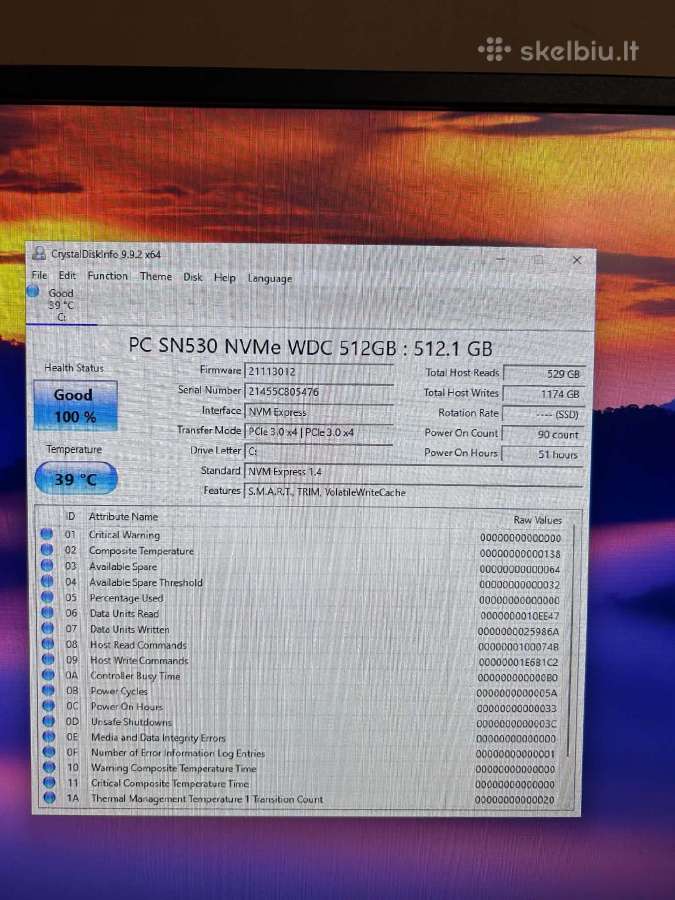Image resolution: width=675 pixels, height=900 pixels.
Task: Click the status orb for Power Cycles
Action: point(48,690)
